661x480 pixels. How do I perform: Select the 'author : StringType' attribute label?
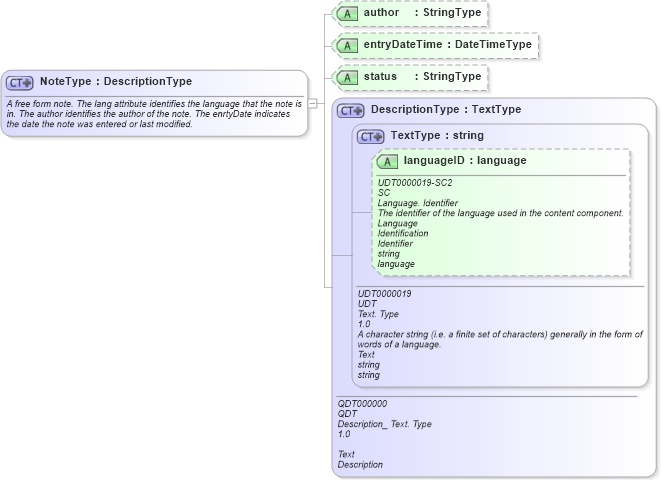[422, 12]
